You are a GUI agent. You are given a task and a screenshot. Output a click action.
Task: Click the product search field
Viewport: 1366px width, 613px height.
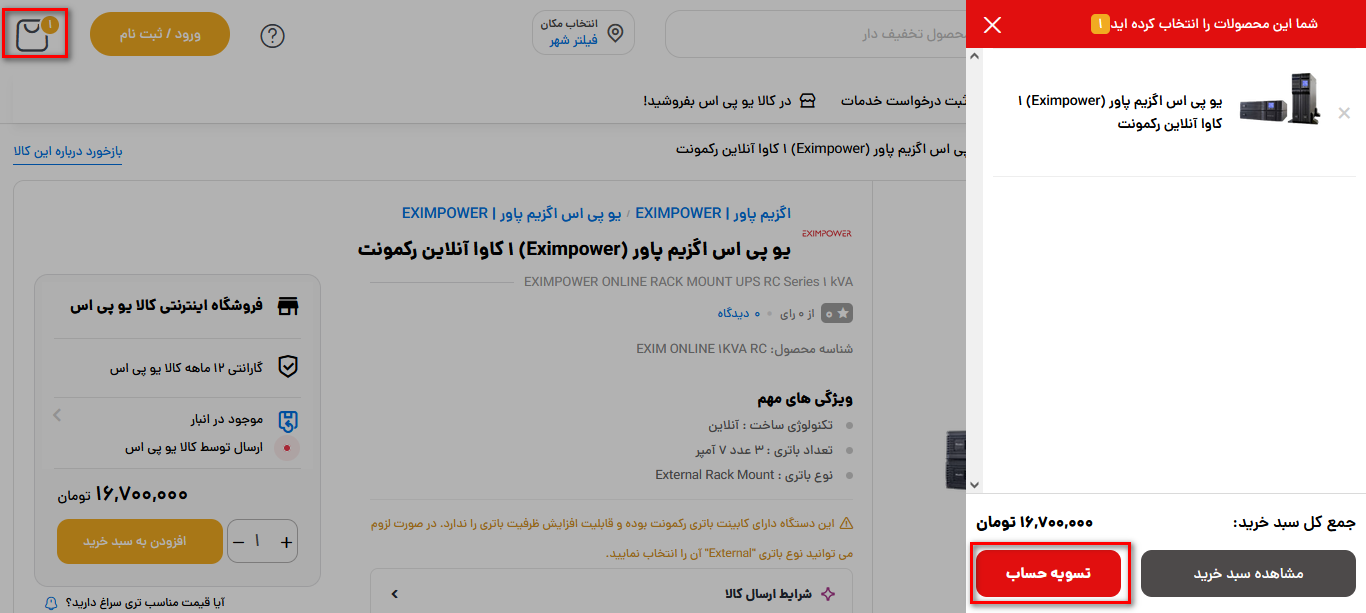[x=815, y=35]
